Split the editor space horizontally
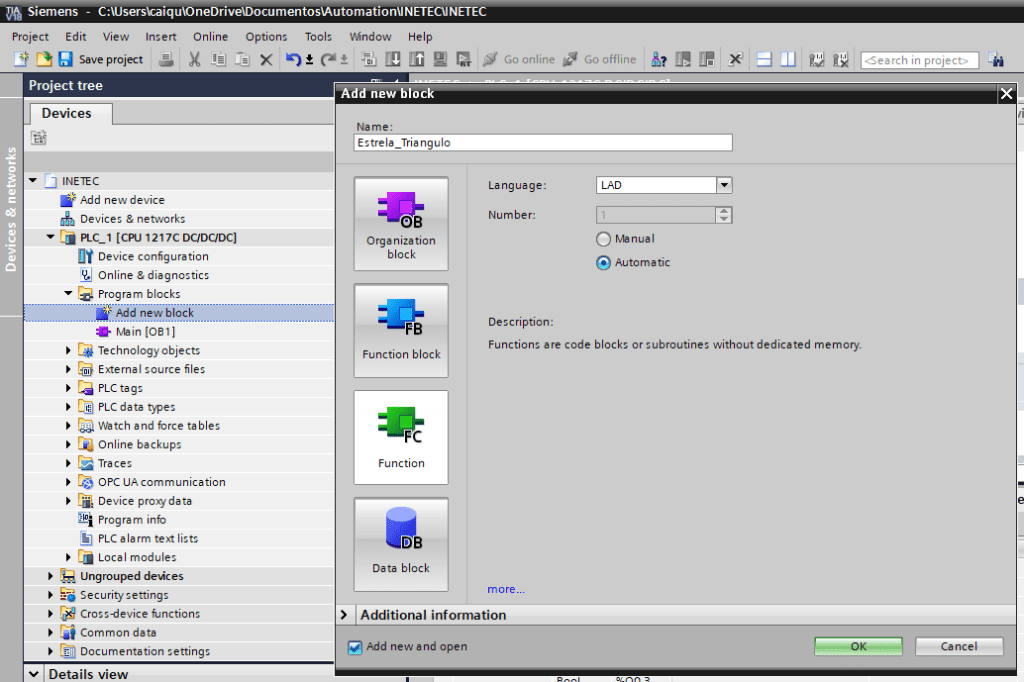The image size is (1024, 682). [x=764, y=59]
